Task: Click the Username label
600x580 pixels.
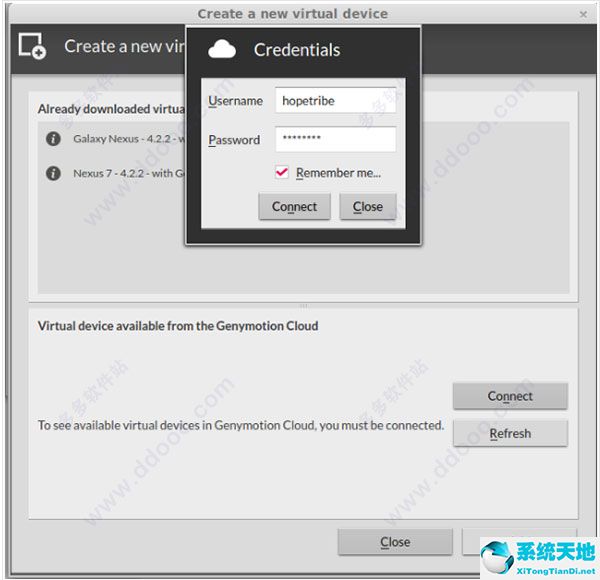Action: (x=235, y=101)
